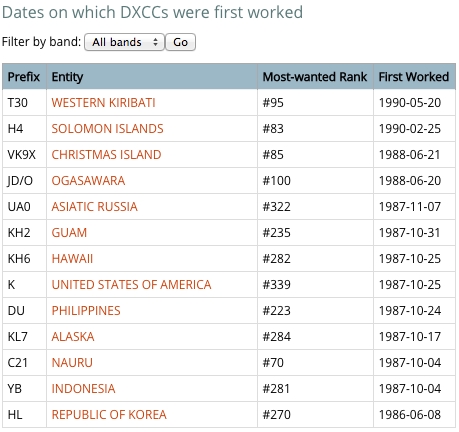Open the CHRISTMAS ISLAND entity link
The height and width of the screenshot is (432, 459).
point(106,155)
